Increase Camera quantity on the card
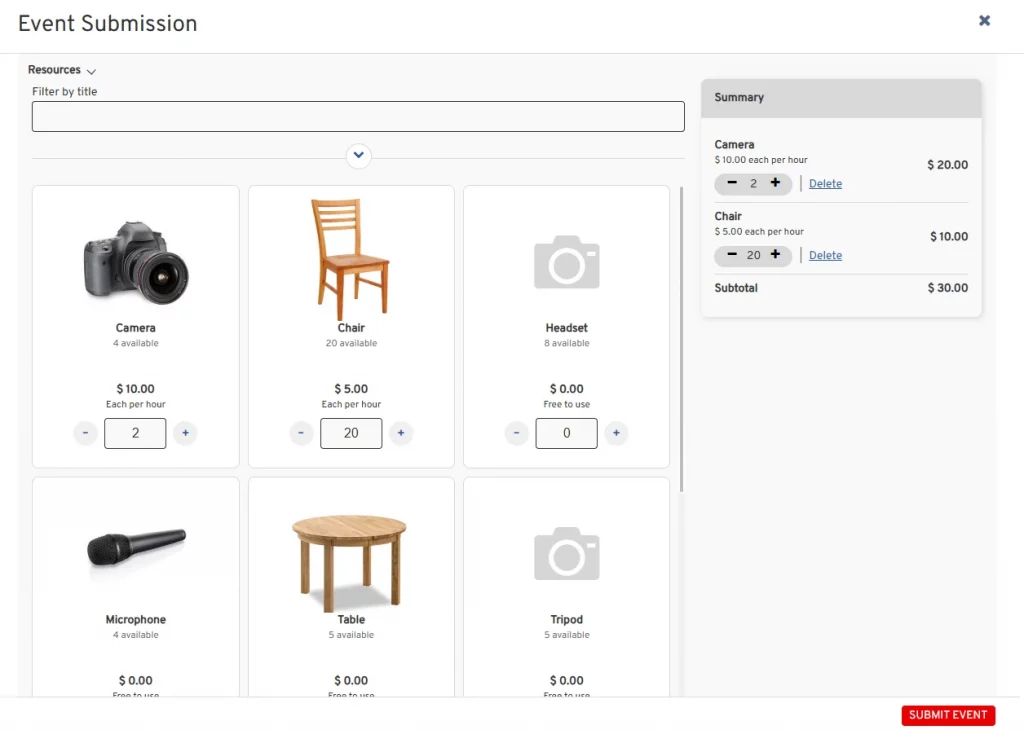 [185, 433]
